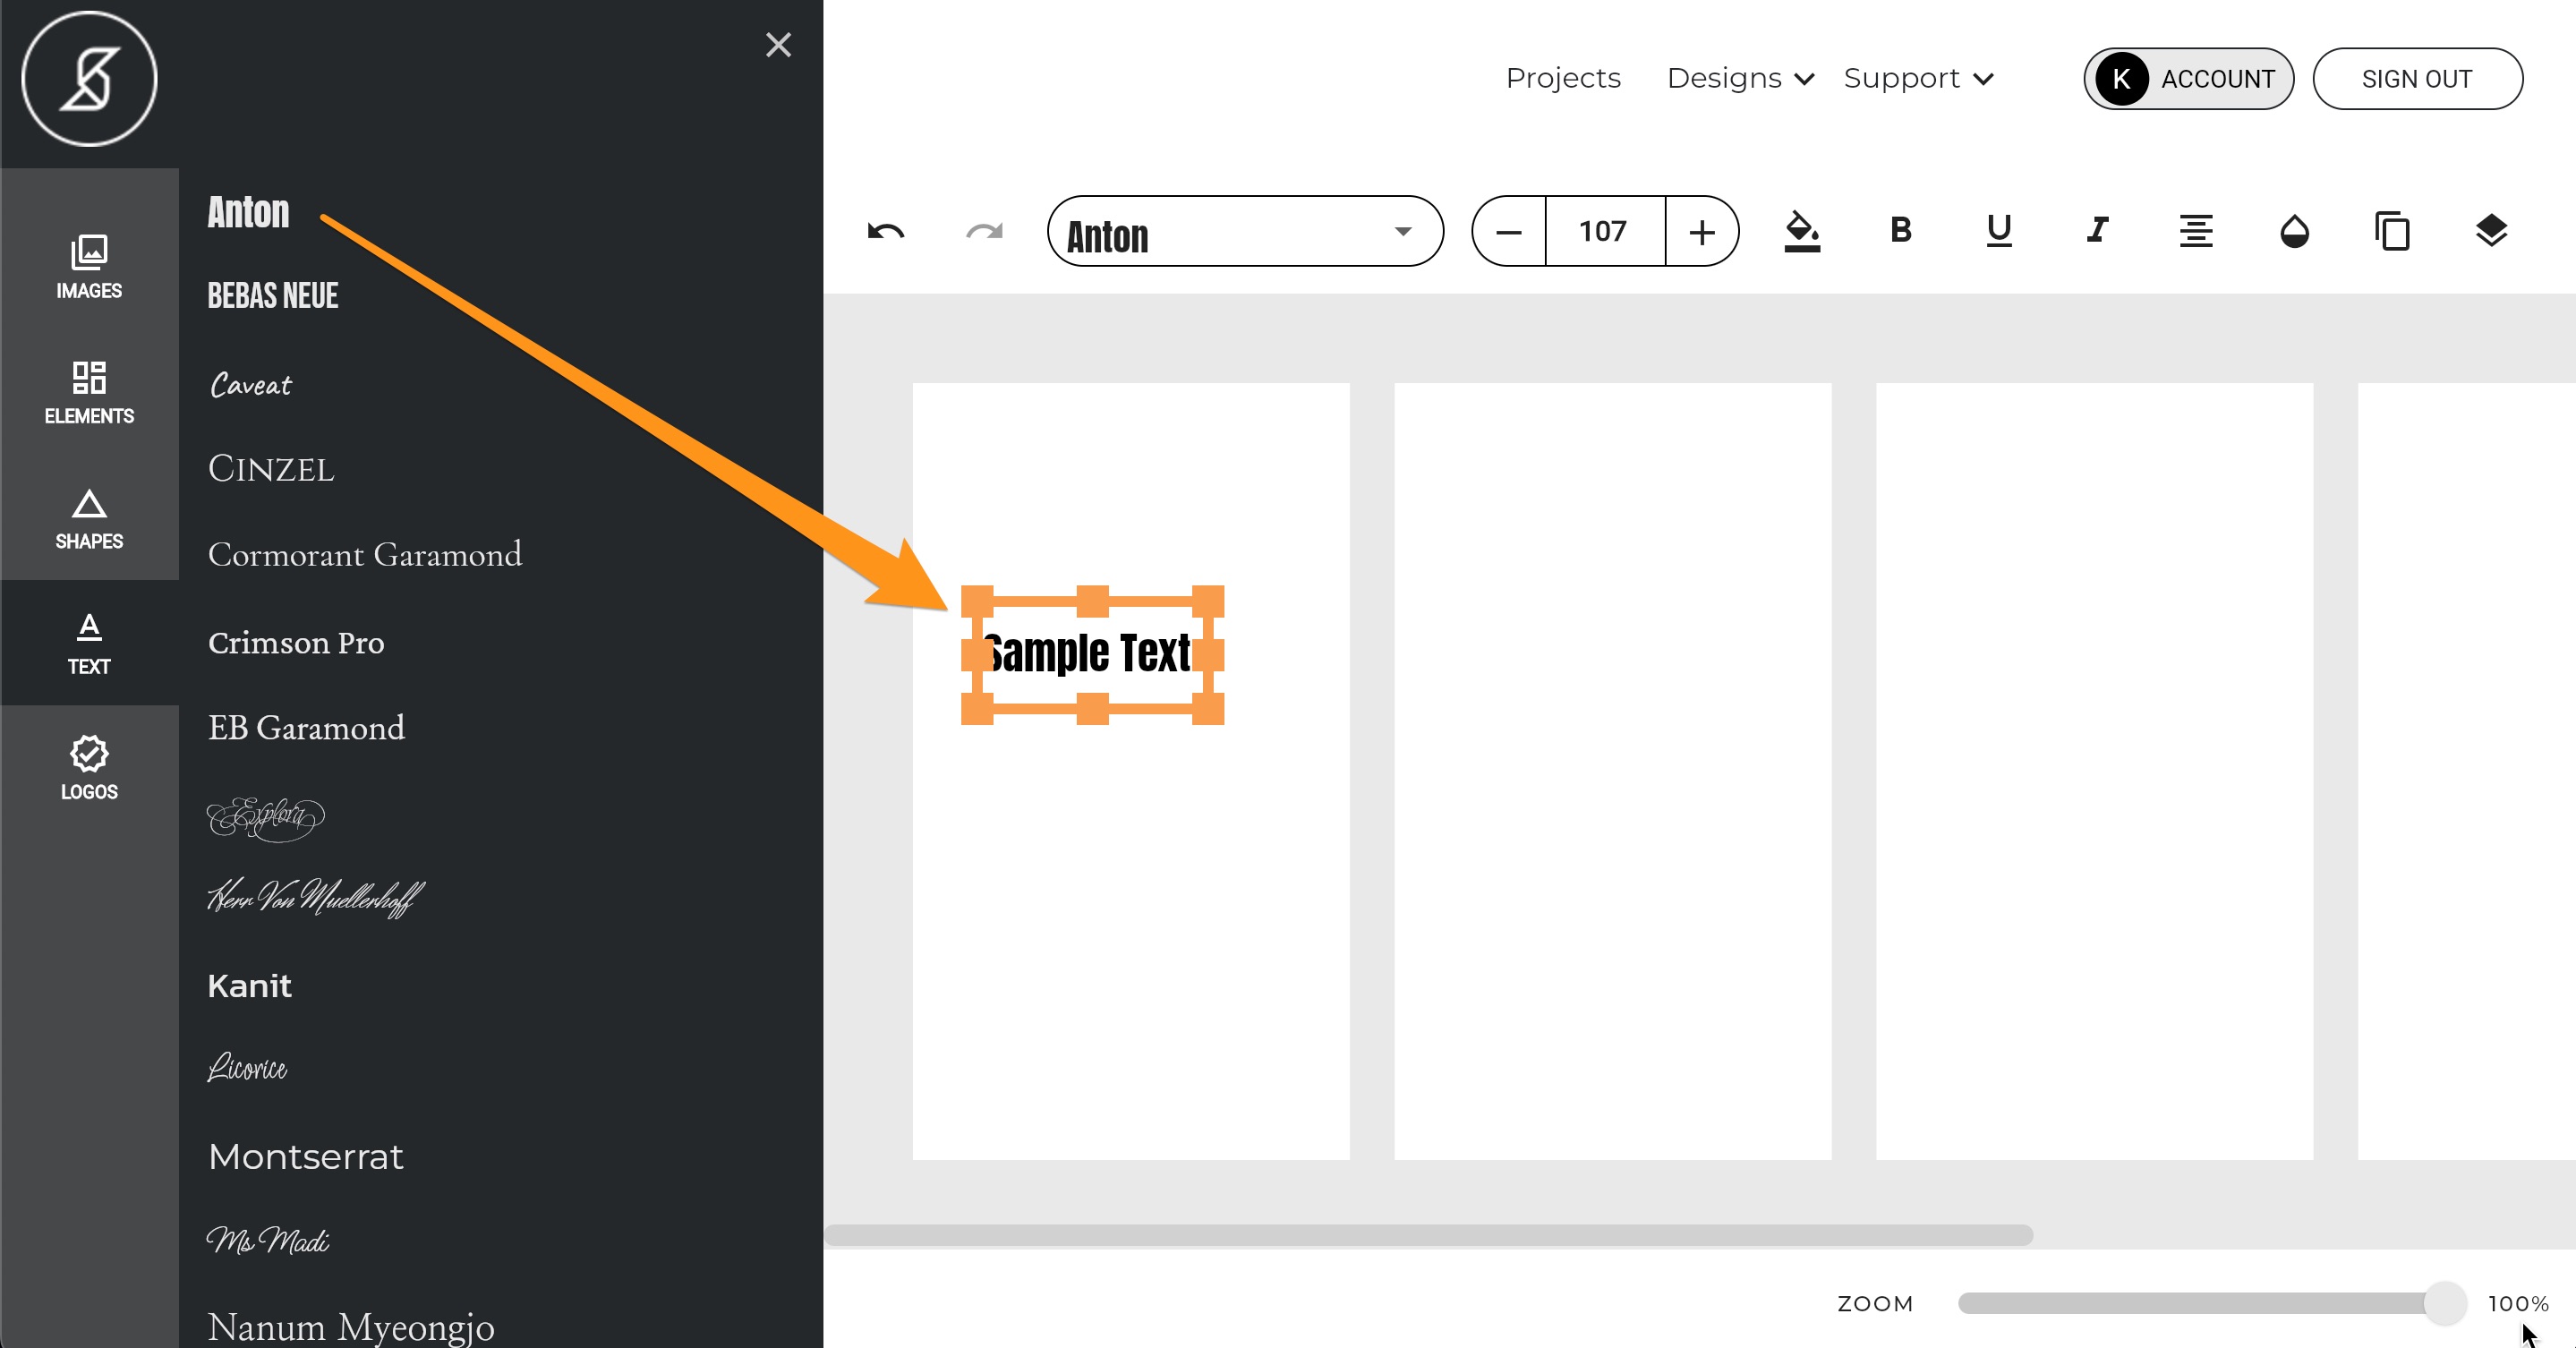
Task: Open the Elements panel in sidebar
Action: [x=89, y=393]
